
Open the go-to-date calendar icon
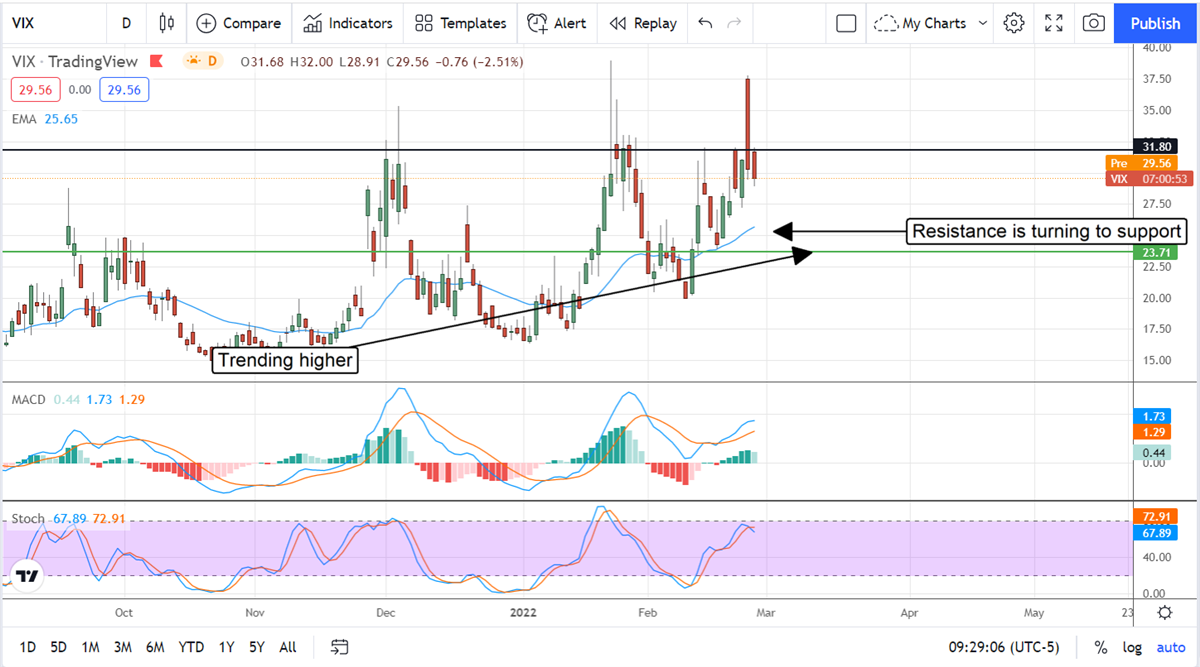point(340,647)
